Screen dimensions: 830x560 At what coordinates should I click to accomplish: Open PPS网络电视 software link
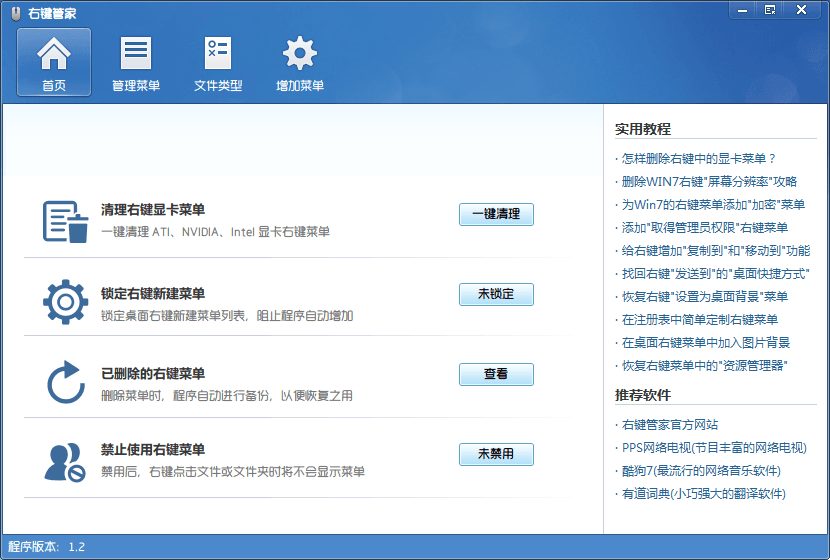[x=714, y=448]
